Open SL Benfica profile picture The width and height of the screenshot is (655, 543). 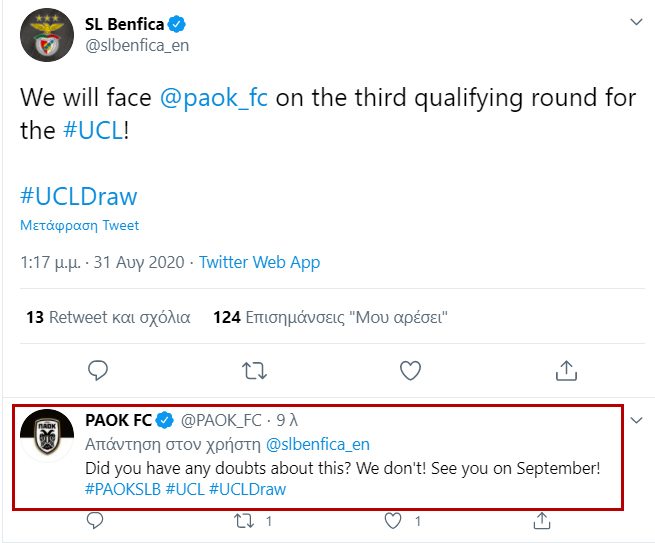[46, 36]
